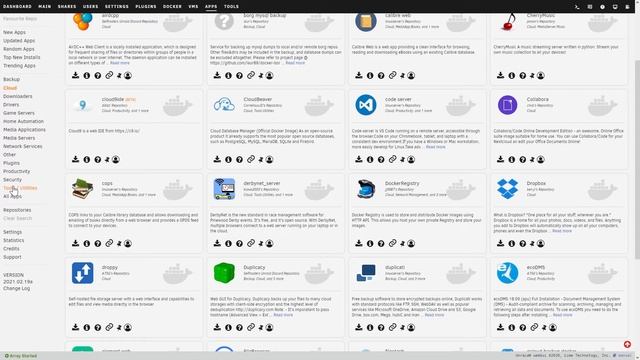Screen dimensions: 640x360
Task: Open the terminal icon in top bar
Action: (577, 7)
